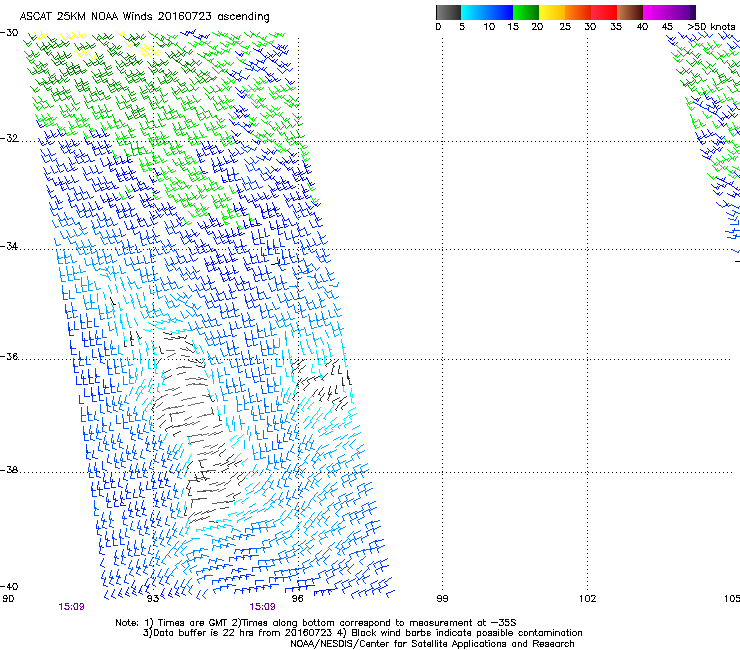740x650 pixels.
Task: Click the brown 35-40 knots color band
Action: click(x=630, y=12)
